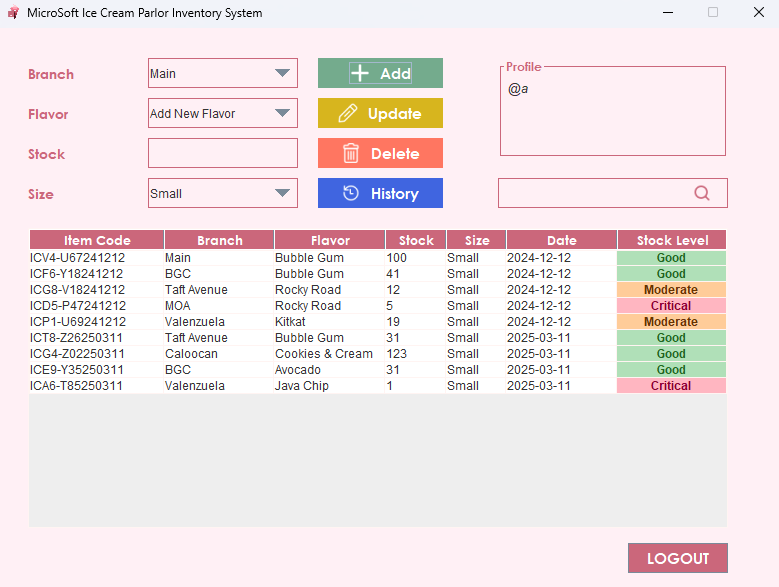Open the Branch dropdown showing Main
779x587 pixels.
282,73
